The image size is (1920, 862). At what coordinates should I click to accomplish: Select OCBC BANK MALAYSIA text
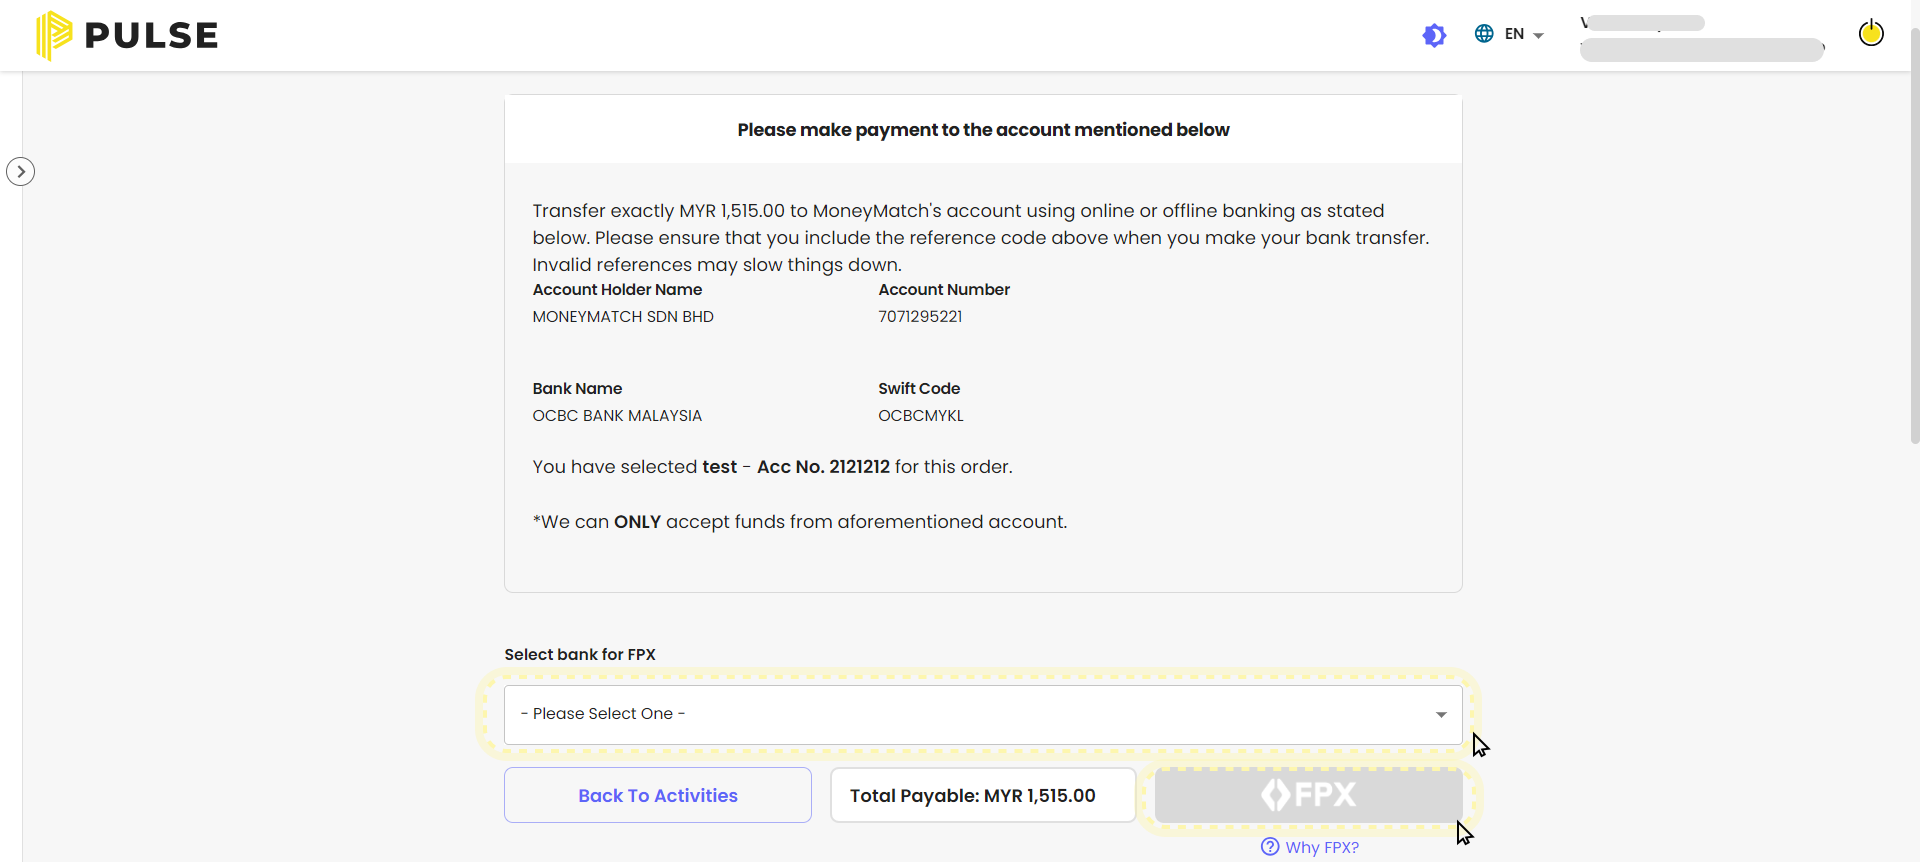pyautogui.click(x=617, y=415)
